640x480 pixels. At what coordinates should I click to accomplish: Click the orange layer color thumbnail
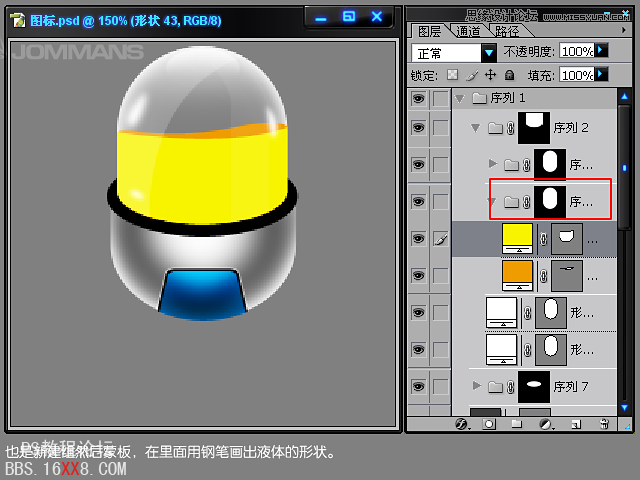pyautogui.click(x=517, y=272)
